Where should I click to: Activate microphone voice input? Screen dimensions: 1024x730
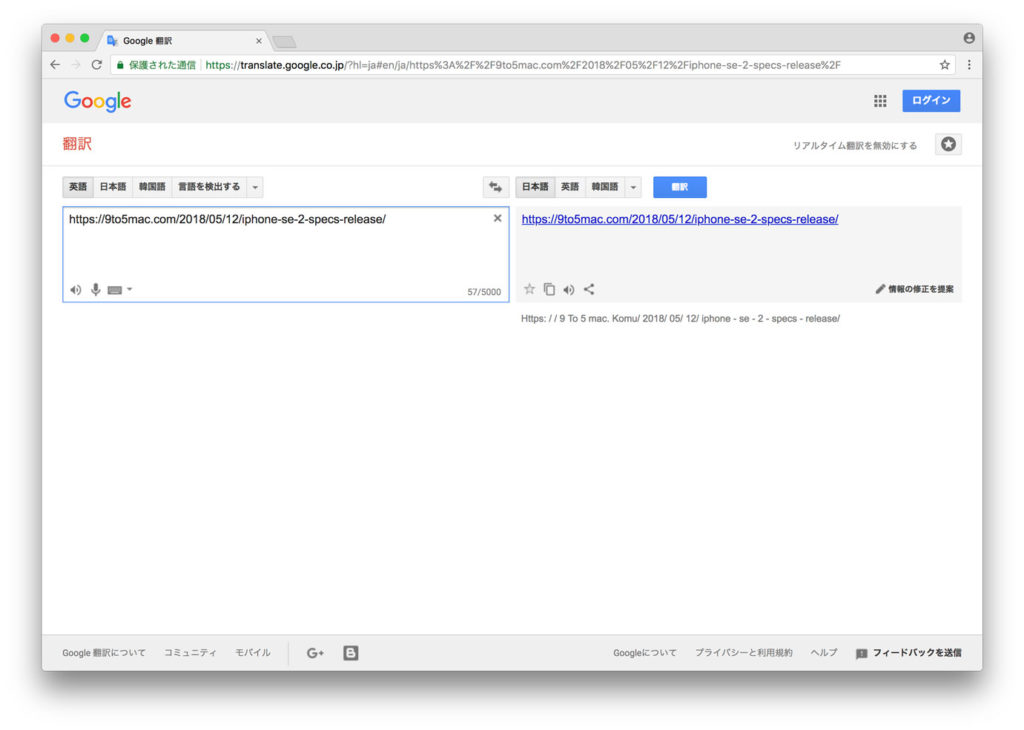95,289
